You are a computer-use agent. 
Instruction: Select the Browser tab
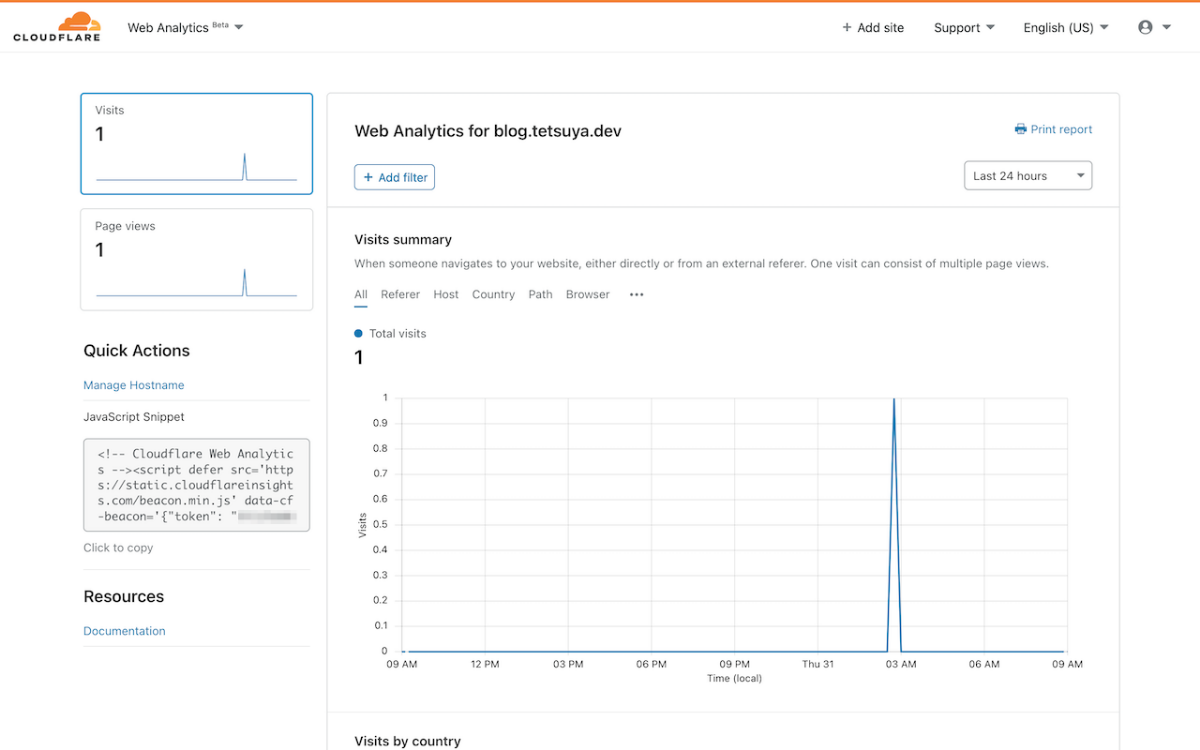tap(588, 295)
